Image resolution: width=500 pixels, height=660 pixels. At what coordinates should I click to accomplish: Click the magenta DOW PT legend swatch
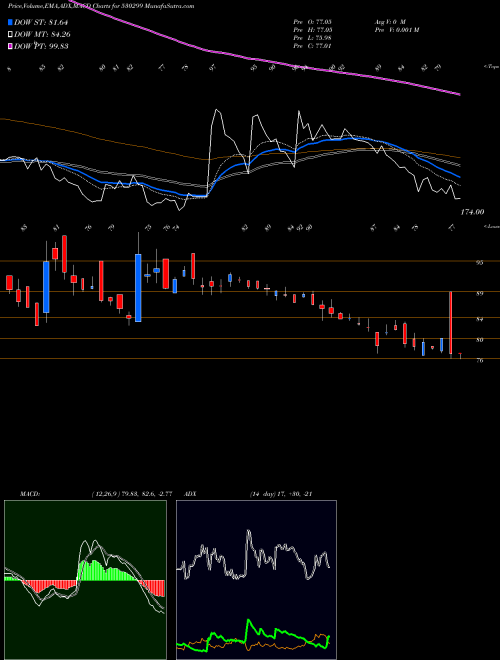coord(11,46)
